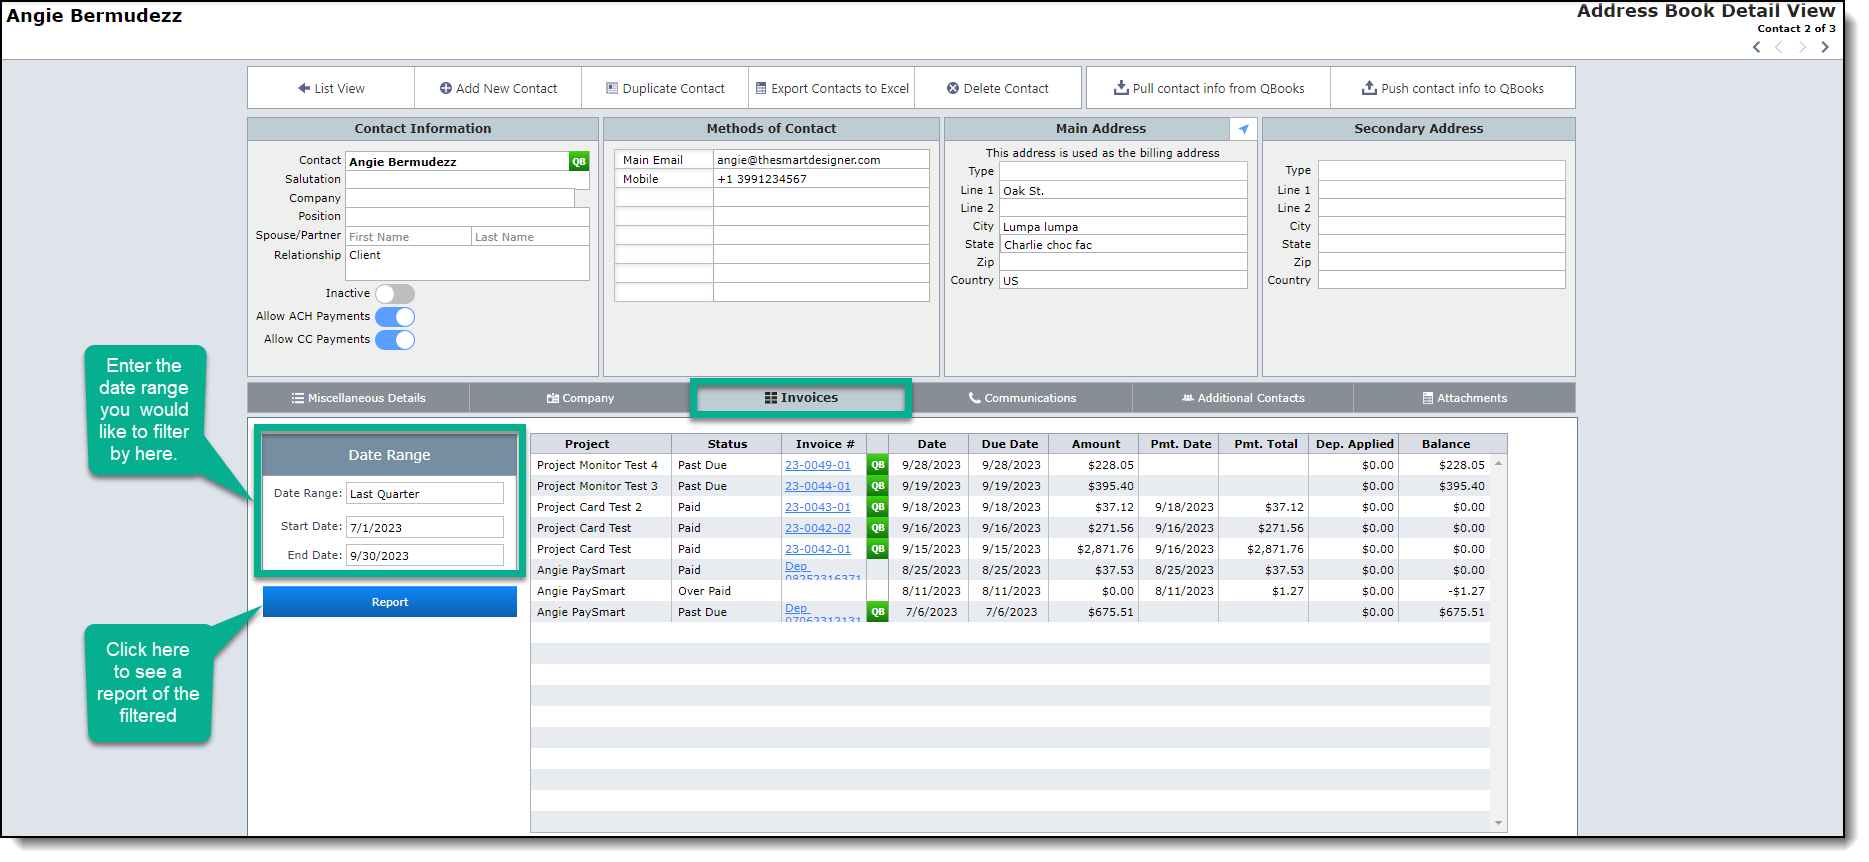1869x862 pixels.
Task: Open the 'Mobile' method type selector
Action: pos(664,179)
